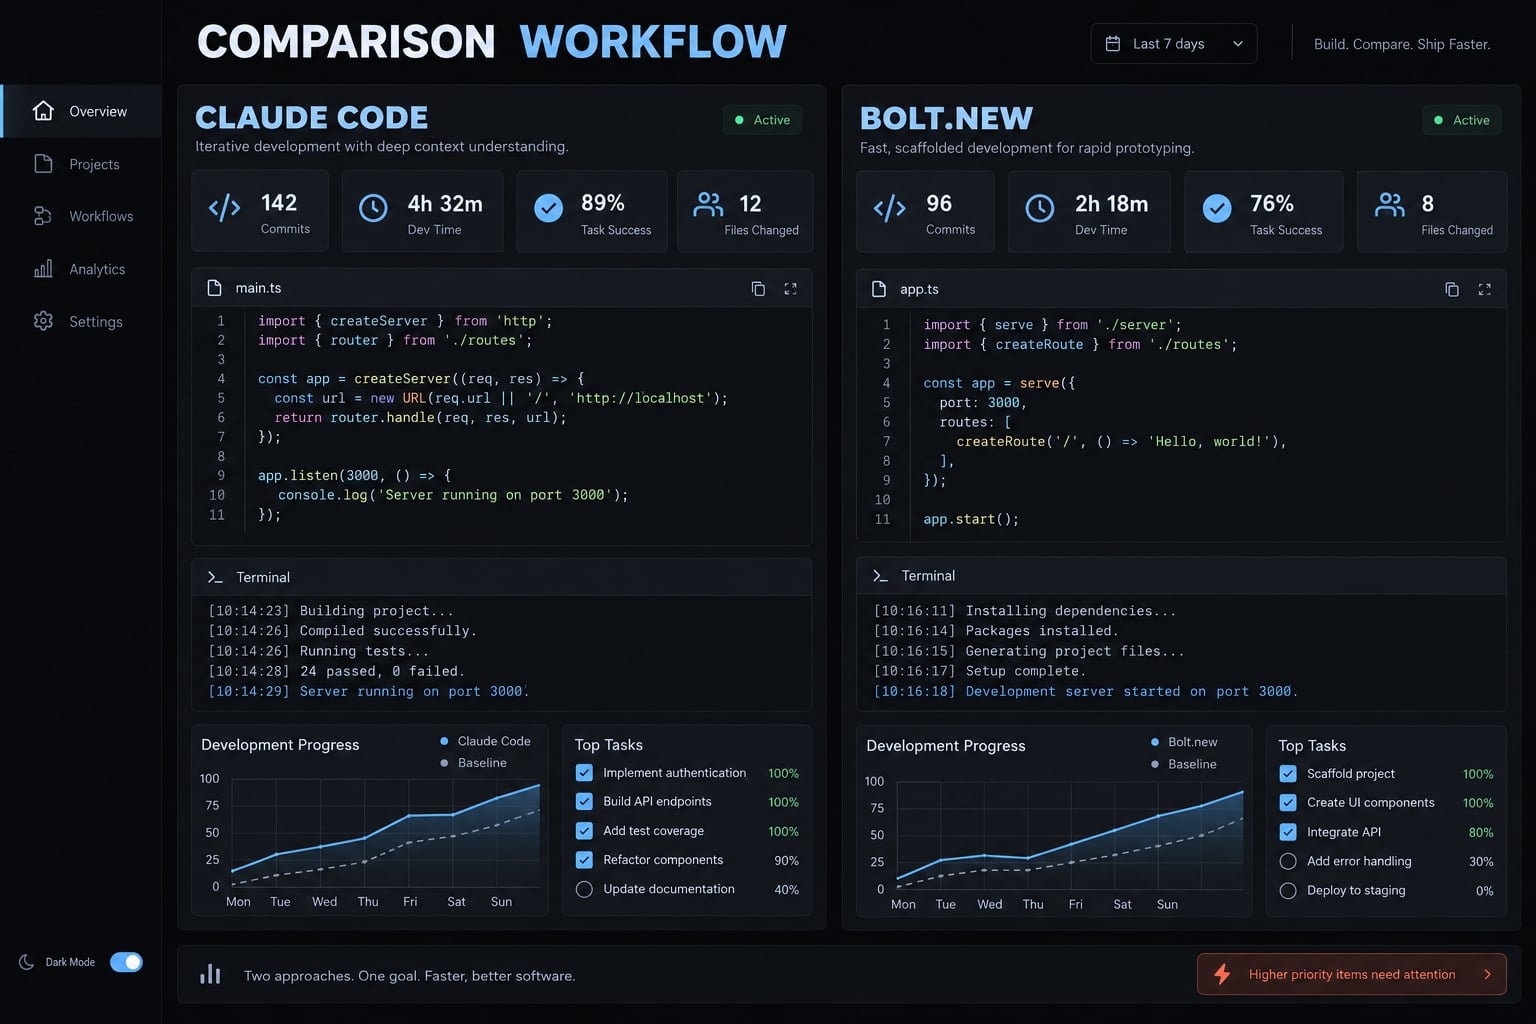Click the Settings gear icon
The image size is (1536, 1024).
(x=43, y=321)
